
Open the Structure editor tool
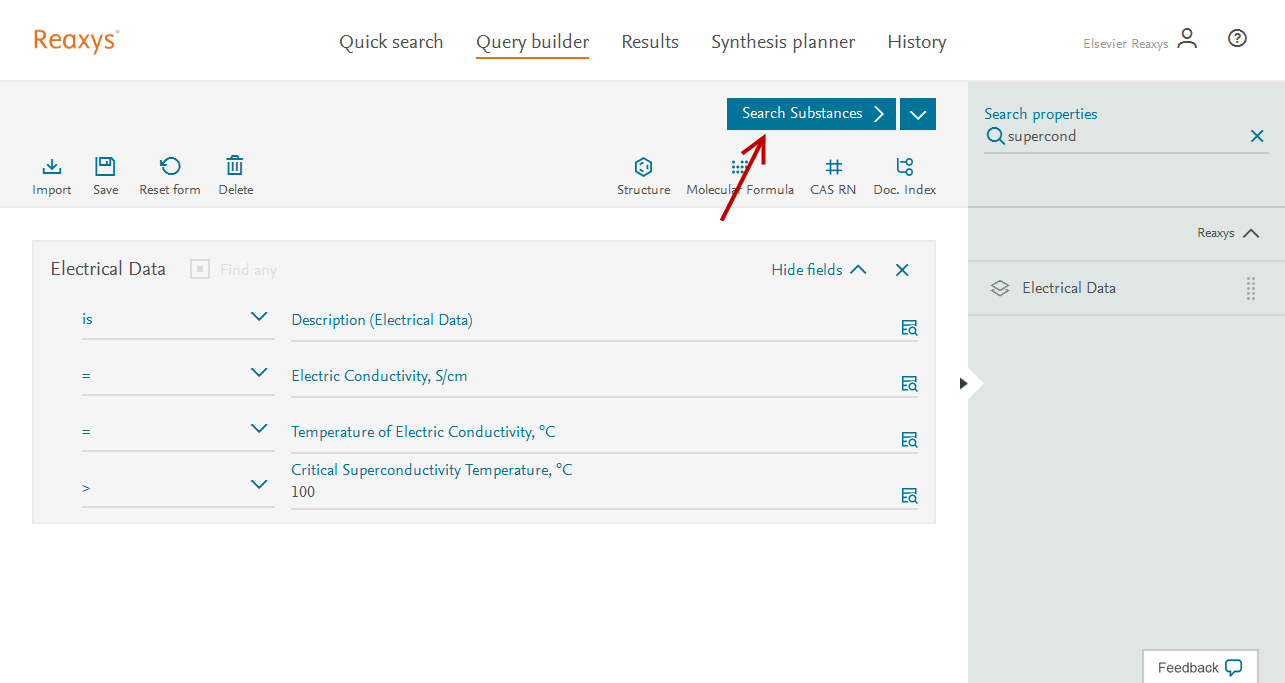click(x=643, y=167)
